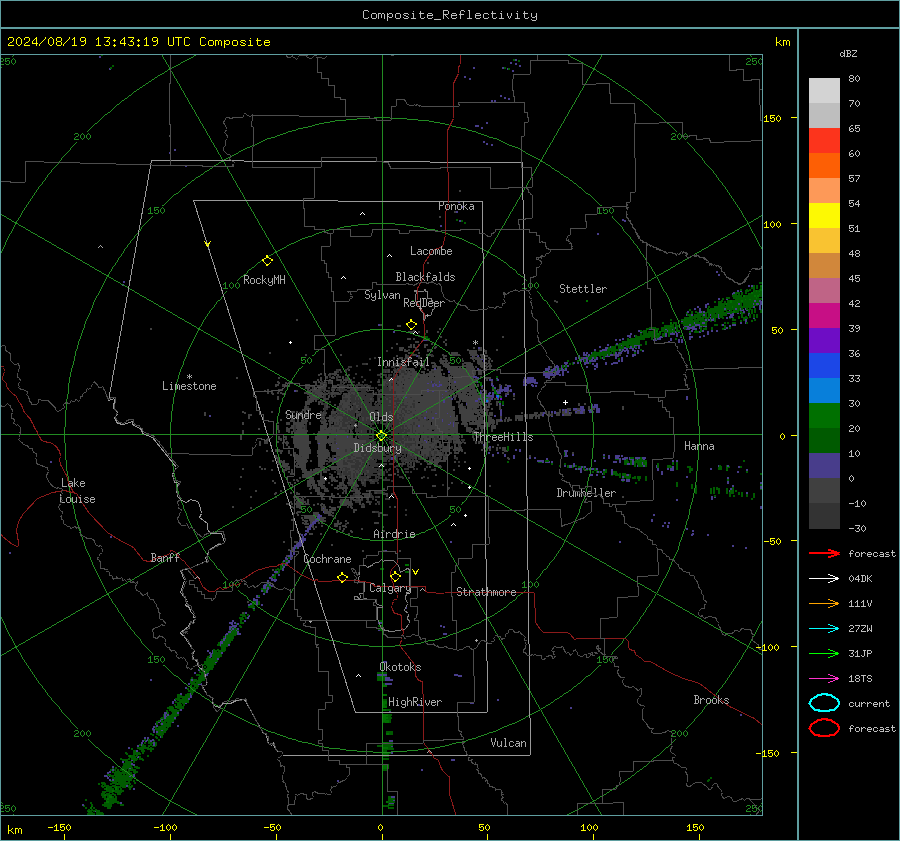
Task: Click the Composite_Reflectivity title
Action: click(x=450, y=15)
